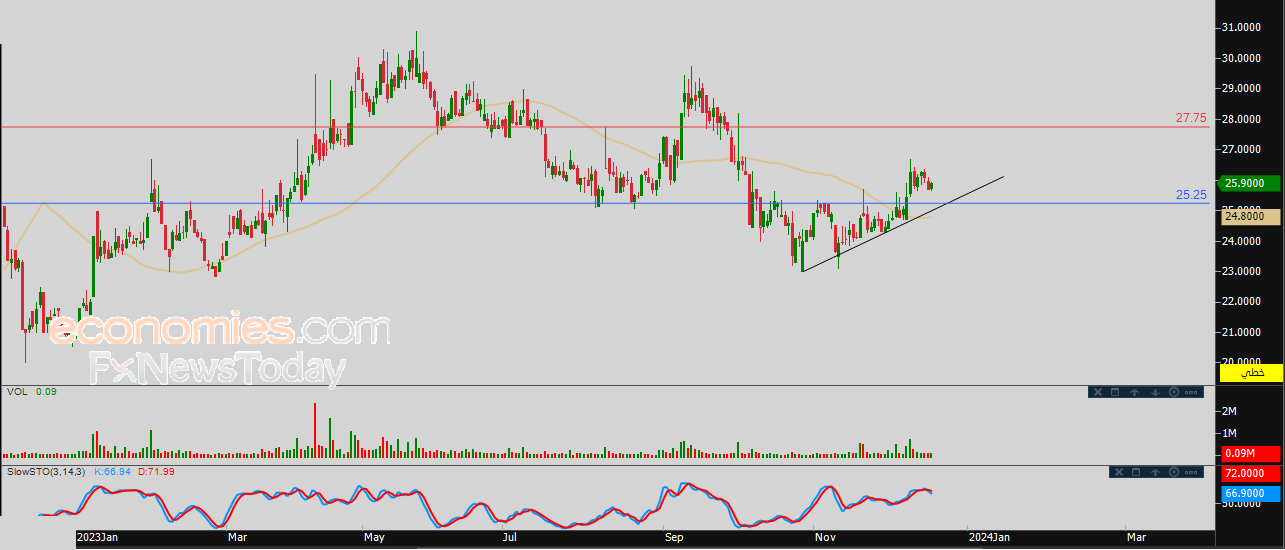Click the Nov date axis label
The height and width of the screenshot is (550, 1285).
point(825,538)
